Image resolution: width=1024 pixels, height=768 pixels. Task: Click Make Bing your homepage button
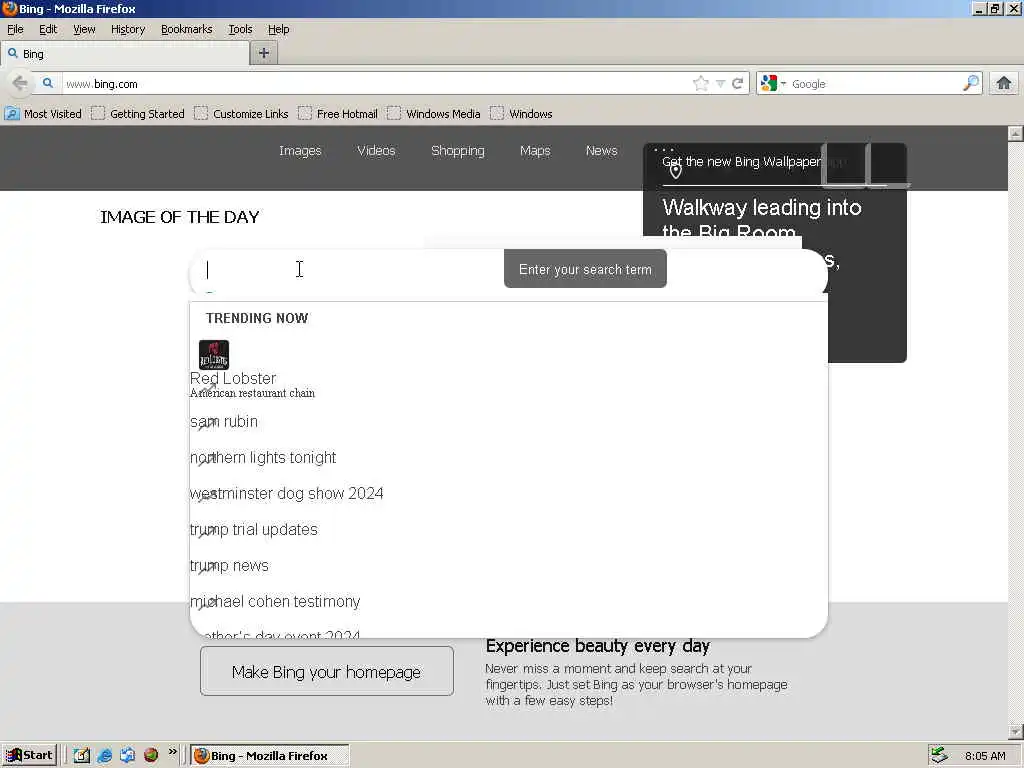click(x=327, y=671)
